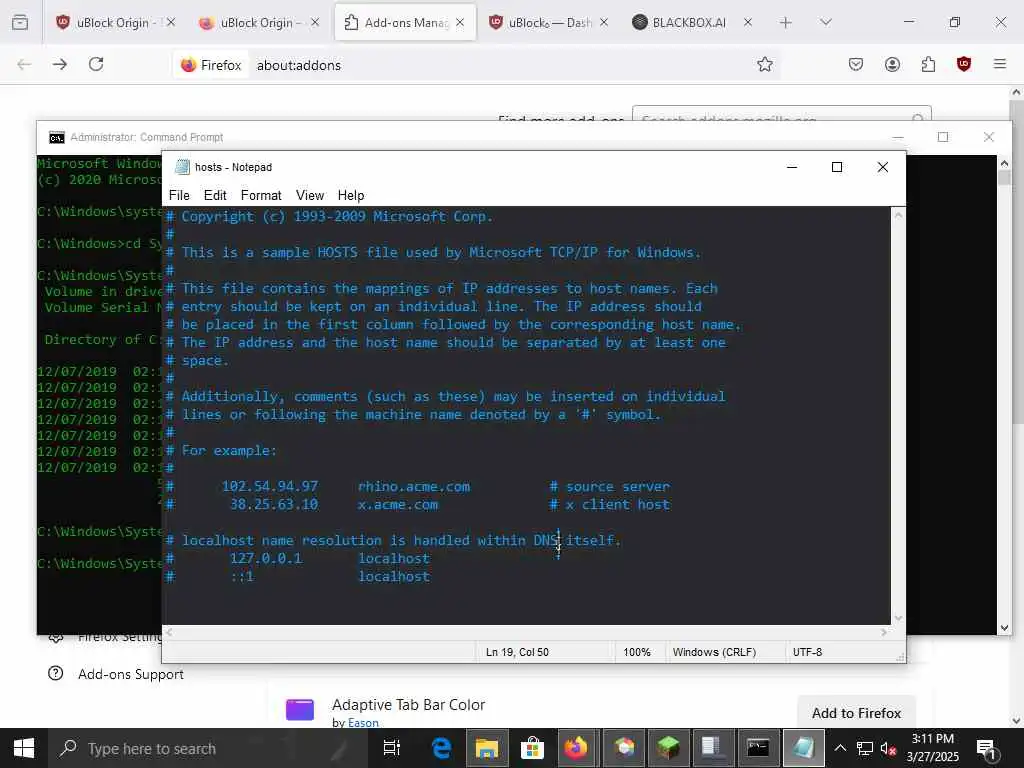
Task: Click the x.acme.com text in Notepad
Action: click(x=398, y=504)
